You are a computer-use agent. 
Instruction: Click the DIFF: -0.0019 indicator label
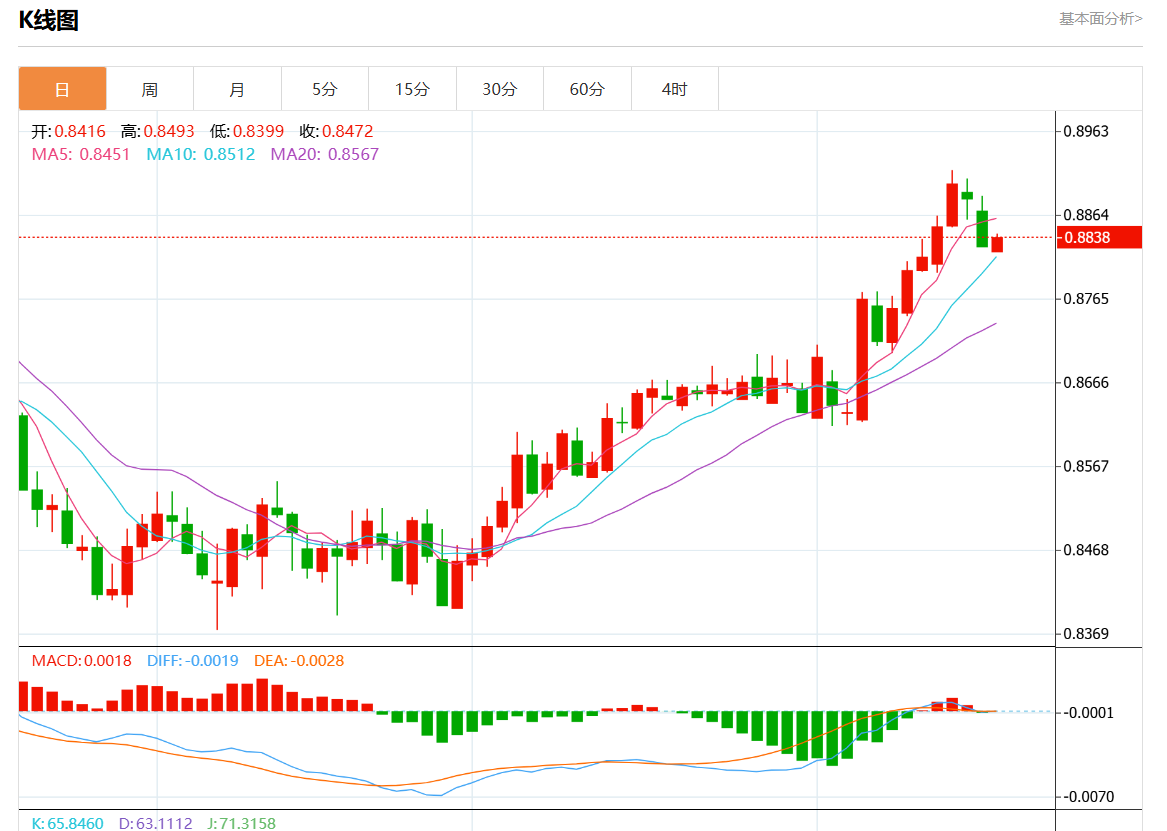tap(193, 661)
